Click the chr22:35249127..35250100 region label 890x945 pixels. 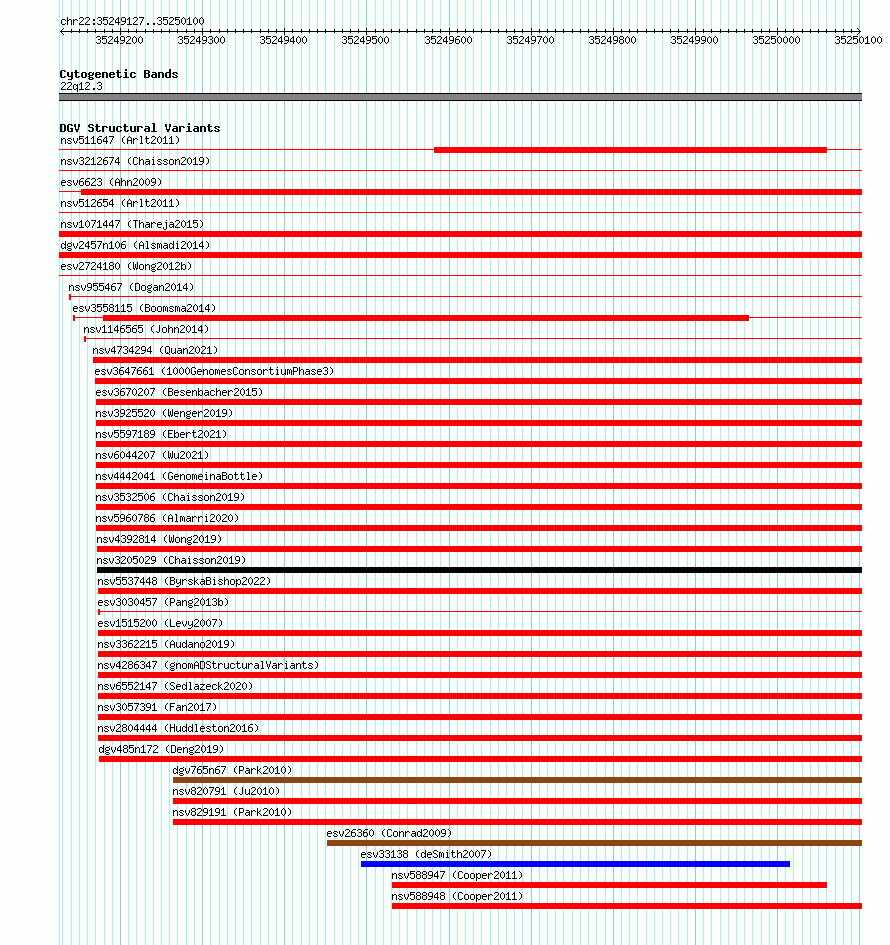tap(132, 21)
